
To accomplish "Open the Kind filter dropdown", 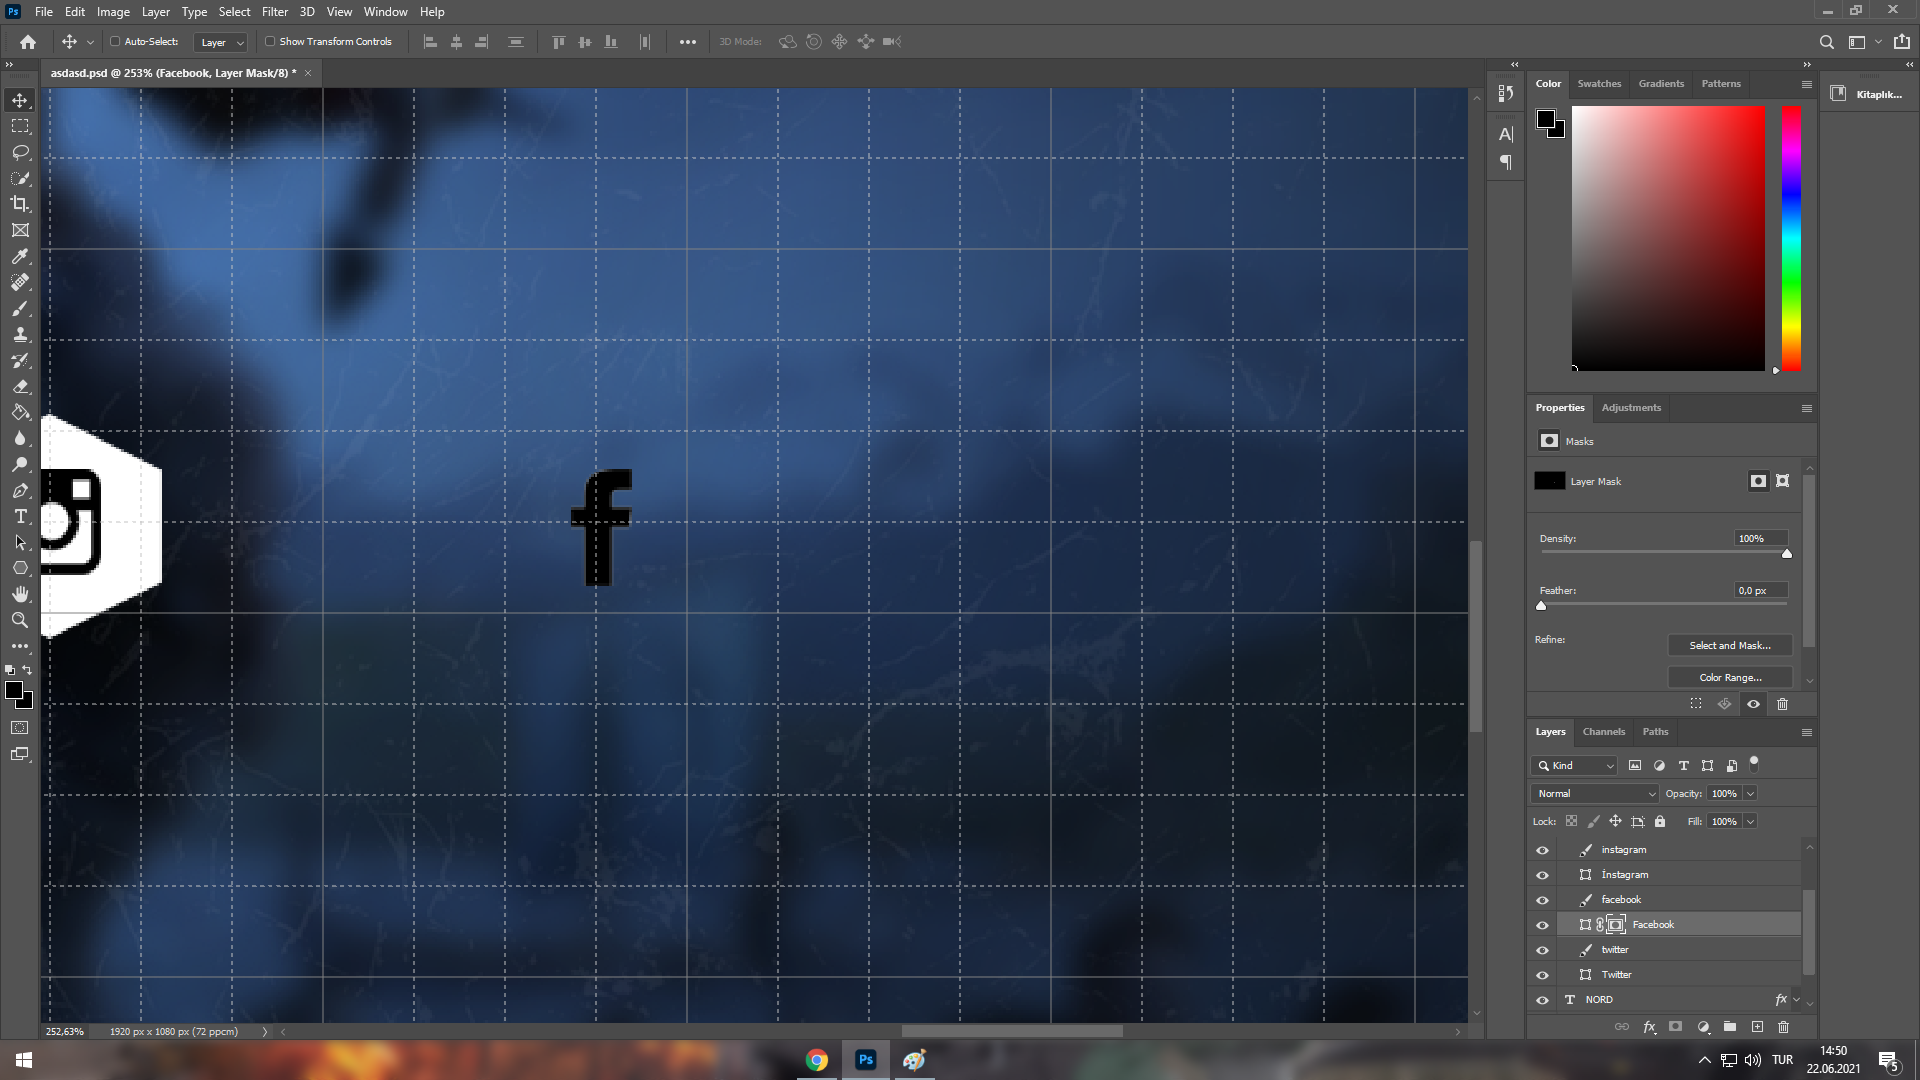I will coord(1576,765).
